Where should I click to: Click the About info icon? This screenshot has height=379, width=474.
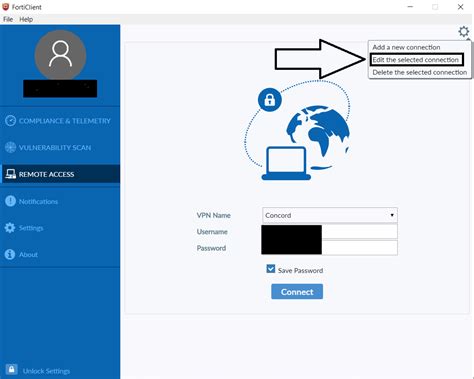(x=10, y=254)
